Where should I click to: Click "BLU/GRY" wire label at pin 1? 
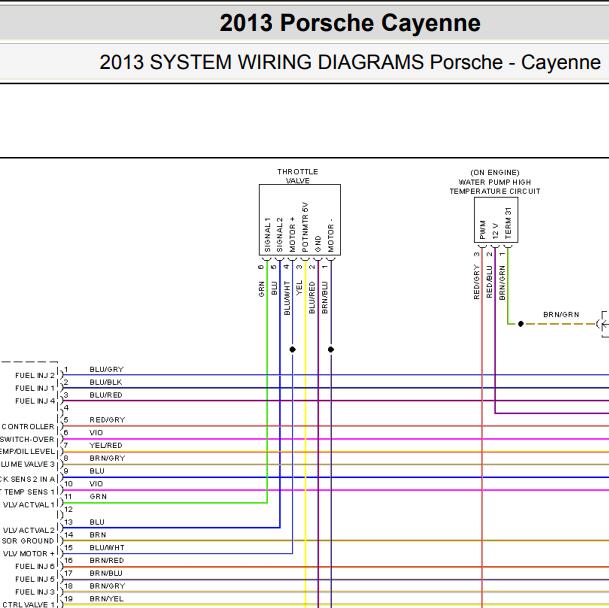click(106, 369)
